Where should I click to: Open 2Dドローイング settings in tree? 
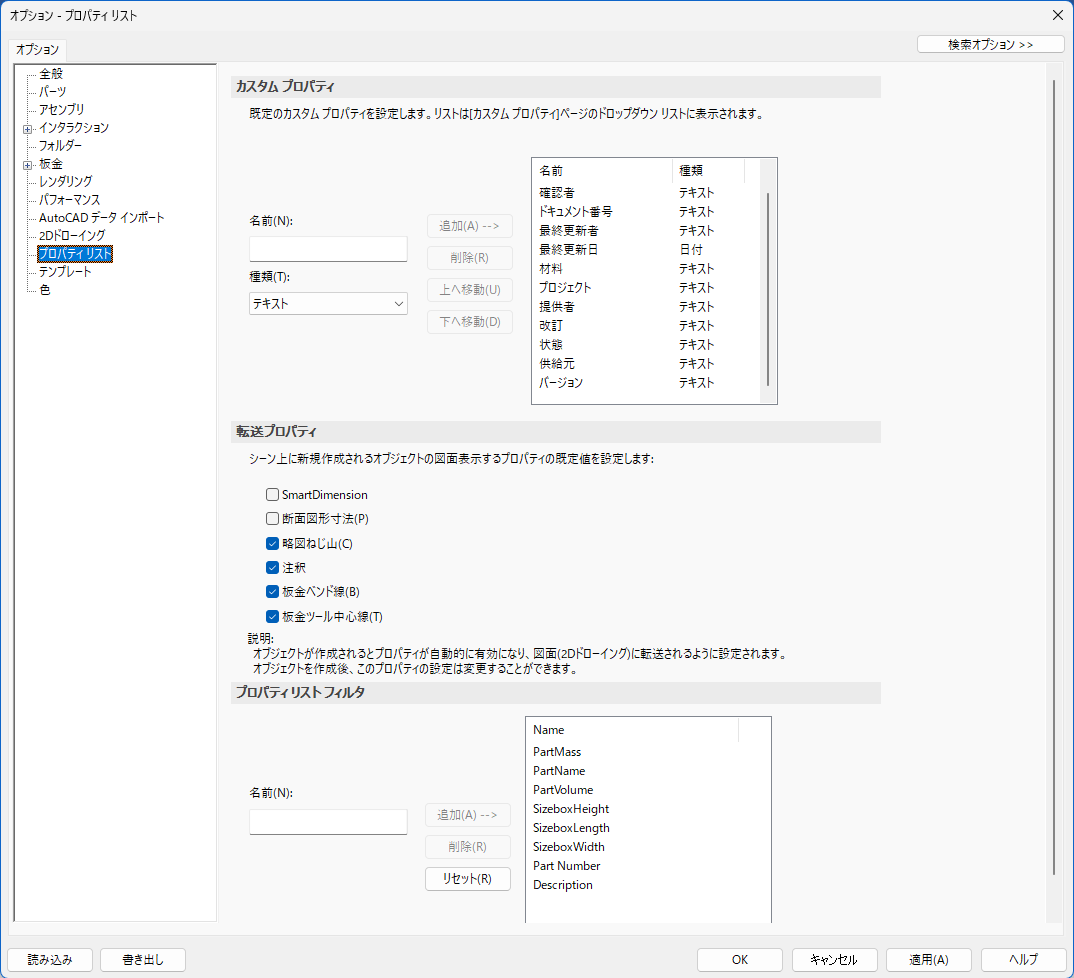(72, 236)
